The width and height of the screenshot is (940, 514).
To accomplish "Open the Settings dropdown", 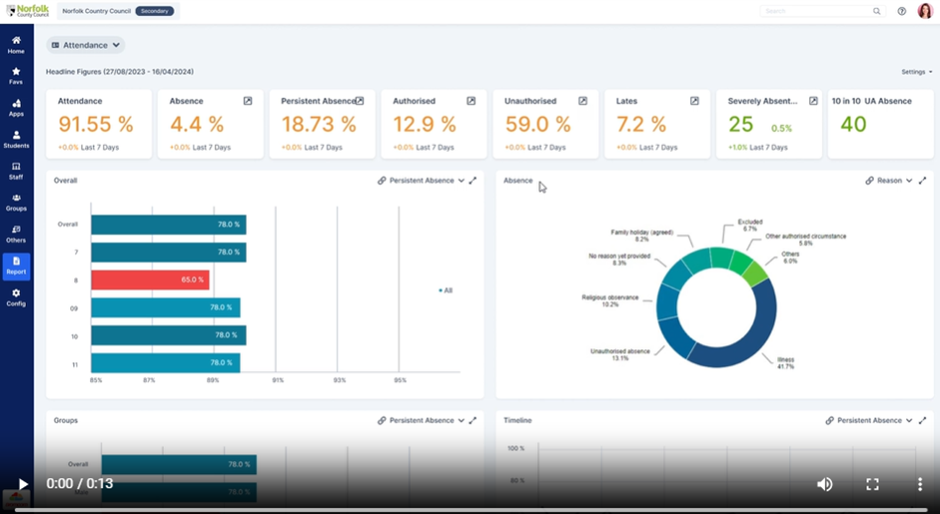I will [x=916, y=72].
